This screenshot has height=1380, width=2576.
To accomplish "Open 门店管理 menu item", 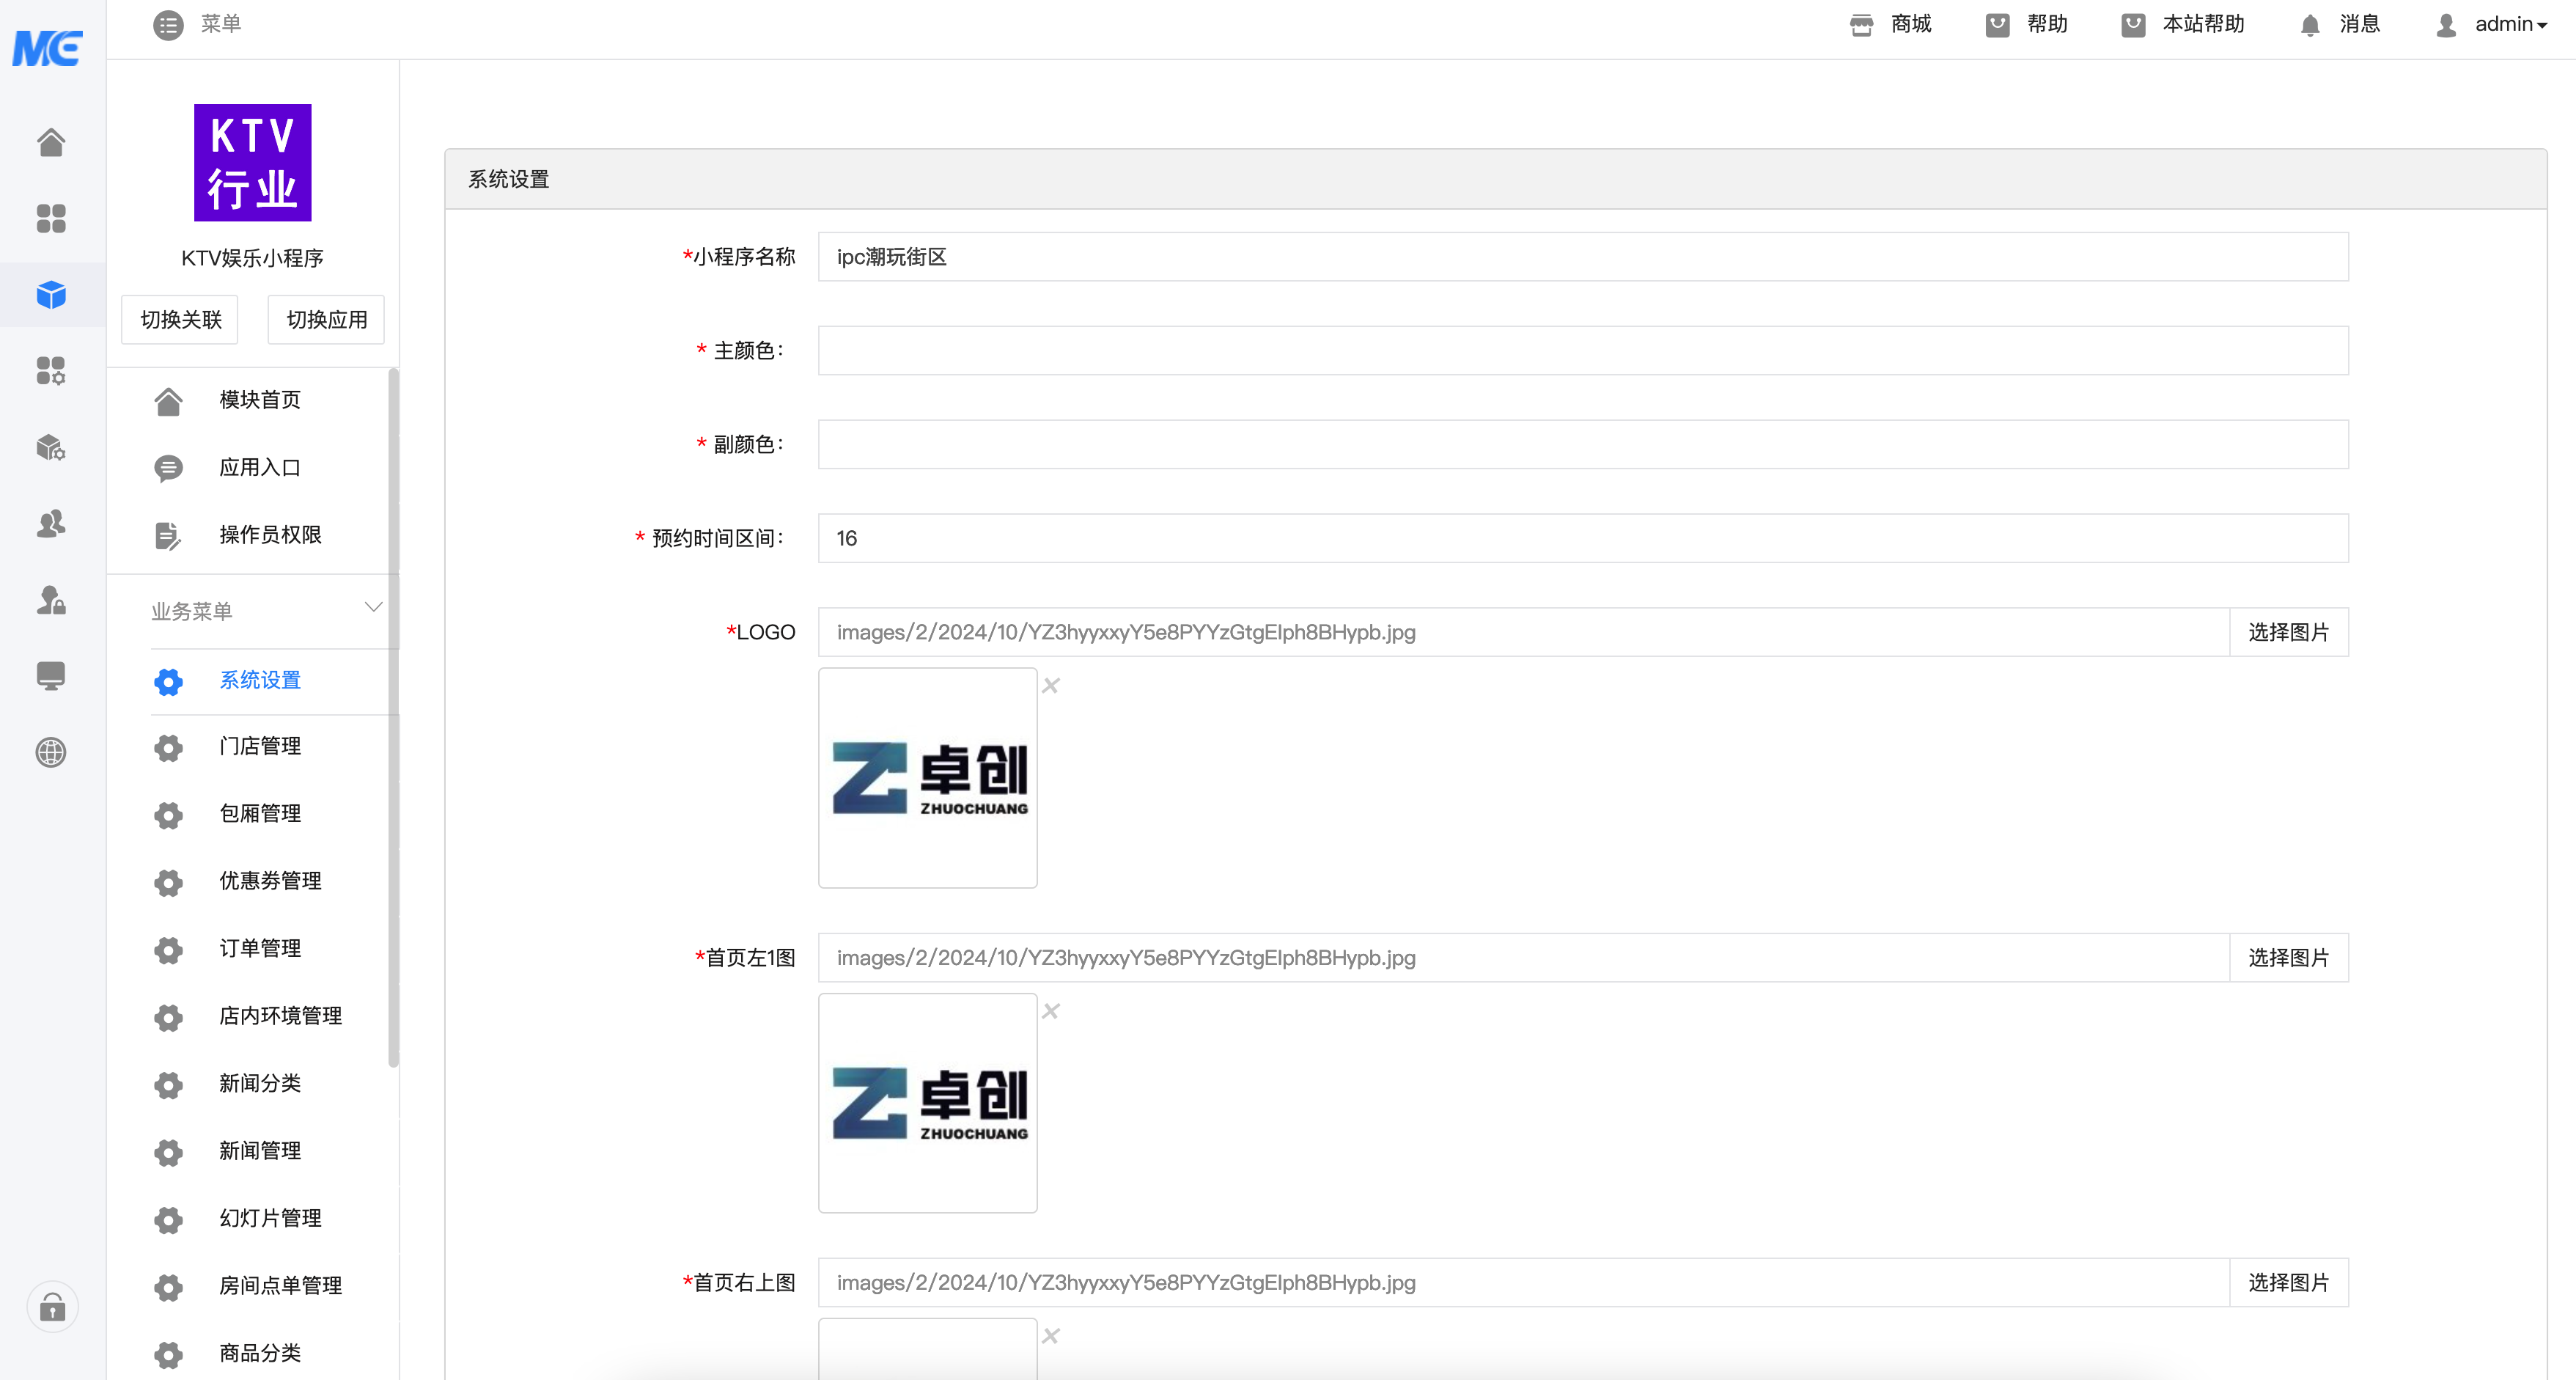I will coord(260,746).
